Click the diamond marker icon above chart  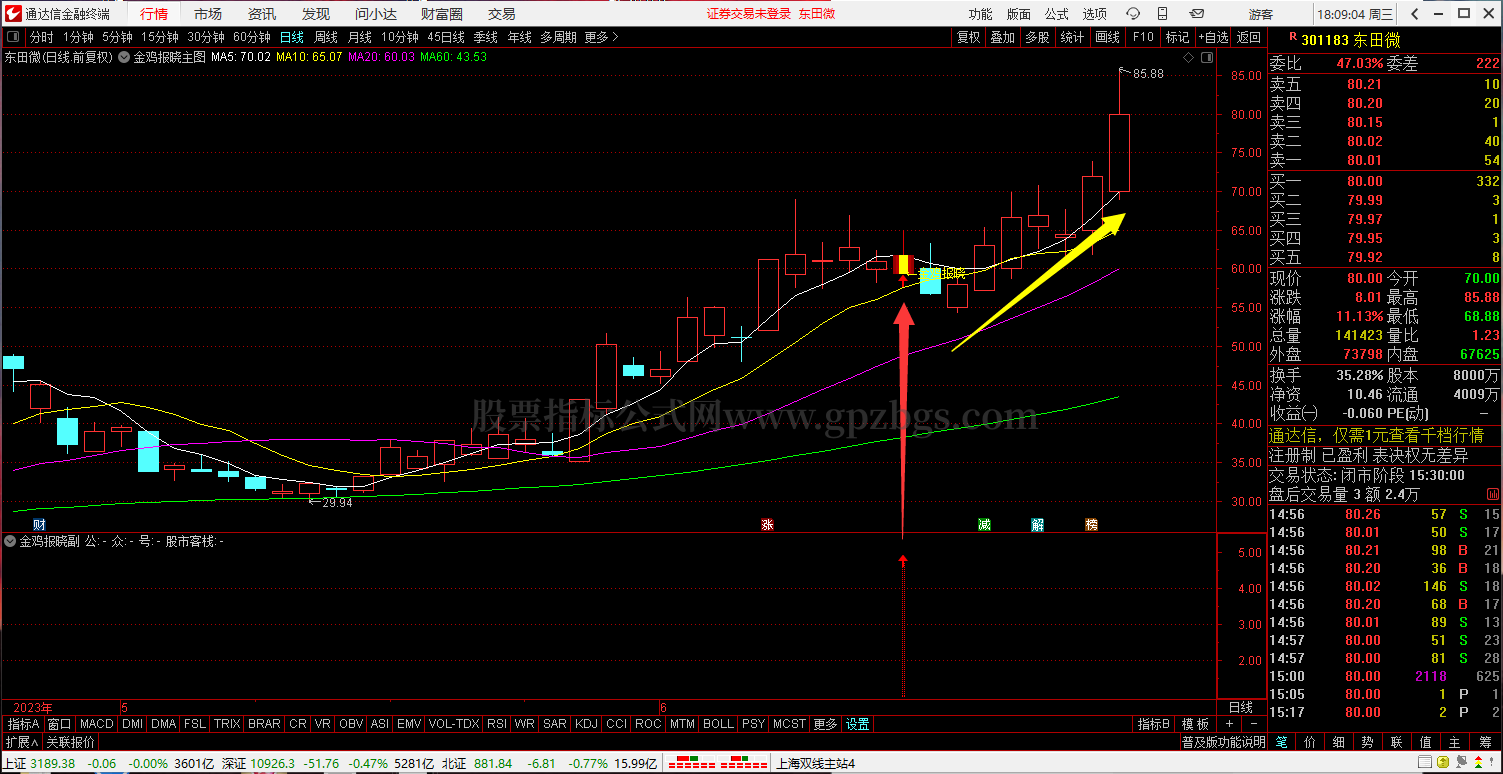tap(1187, 58)
